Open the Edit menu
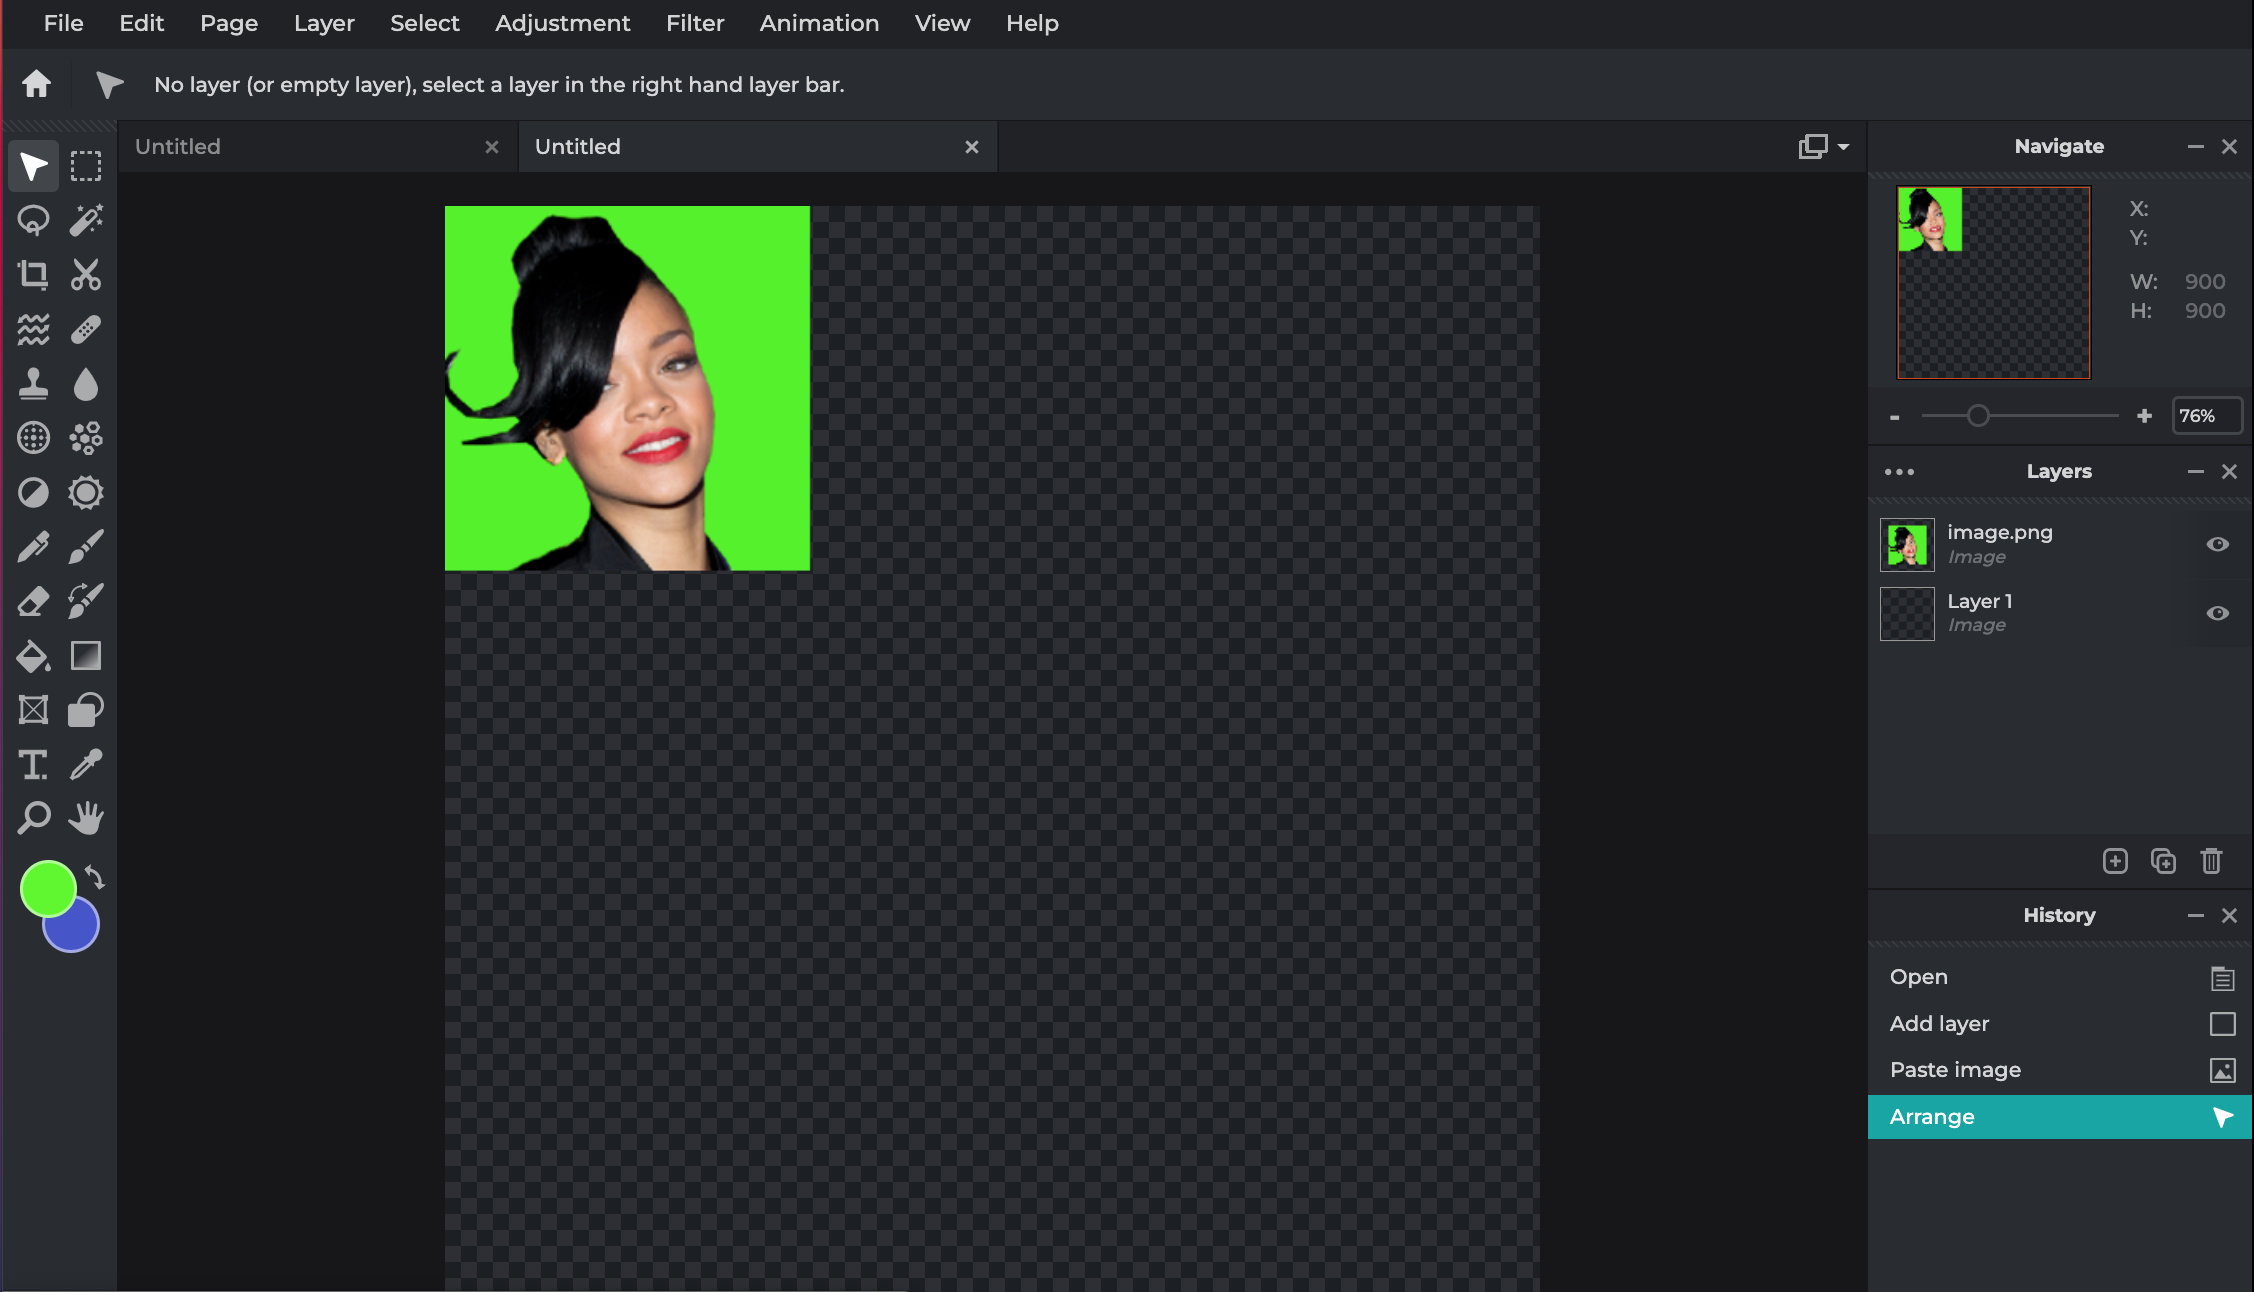 click(141, 23)
